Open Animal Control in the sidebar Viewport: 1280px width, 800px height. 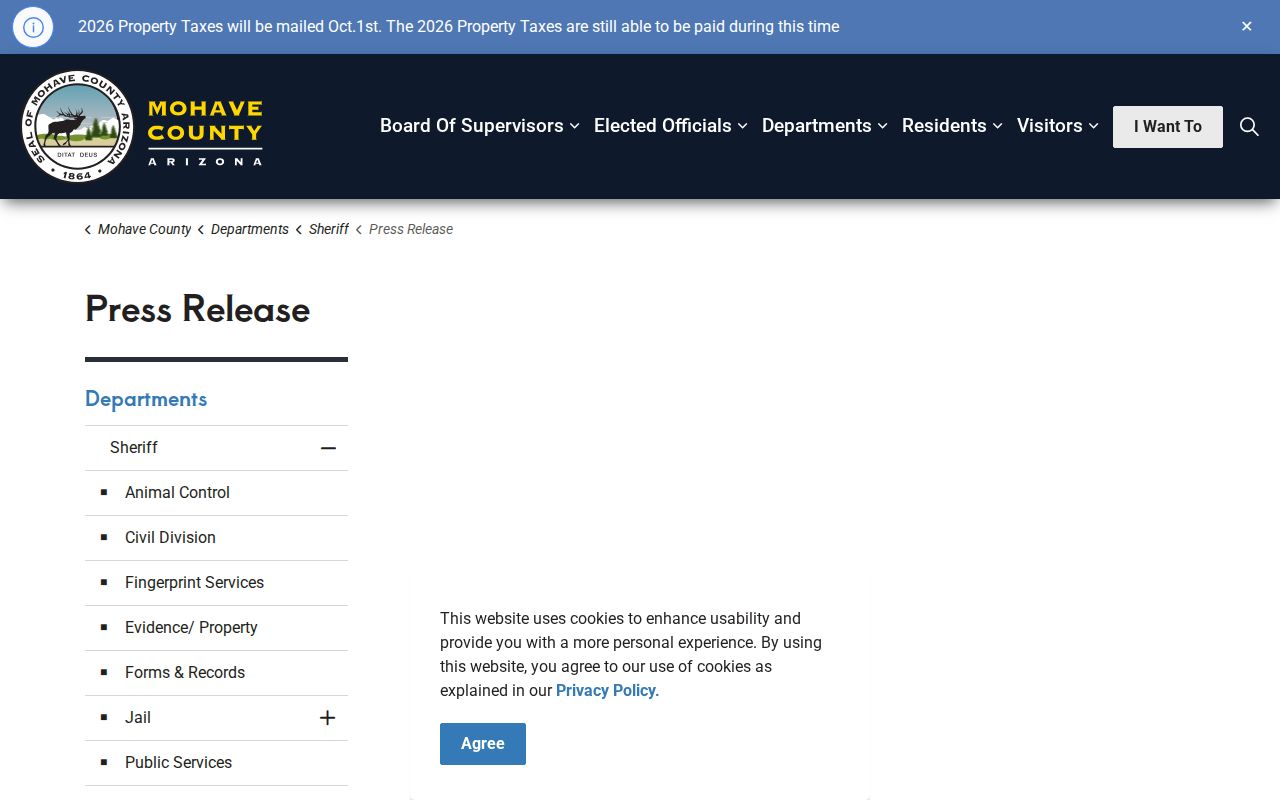tap(177, 493)
